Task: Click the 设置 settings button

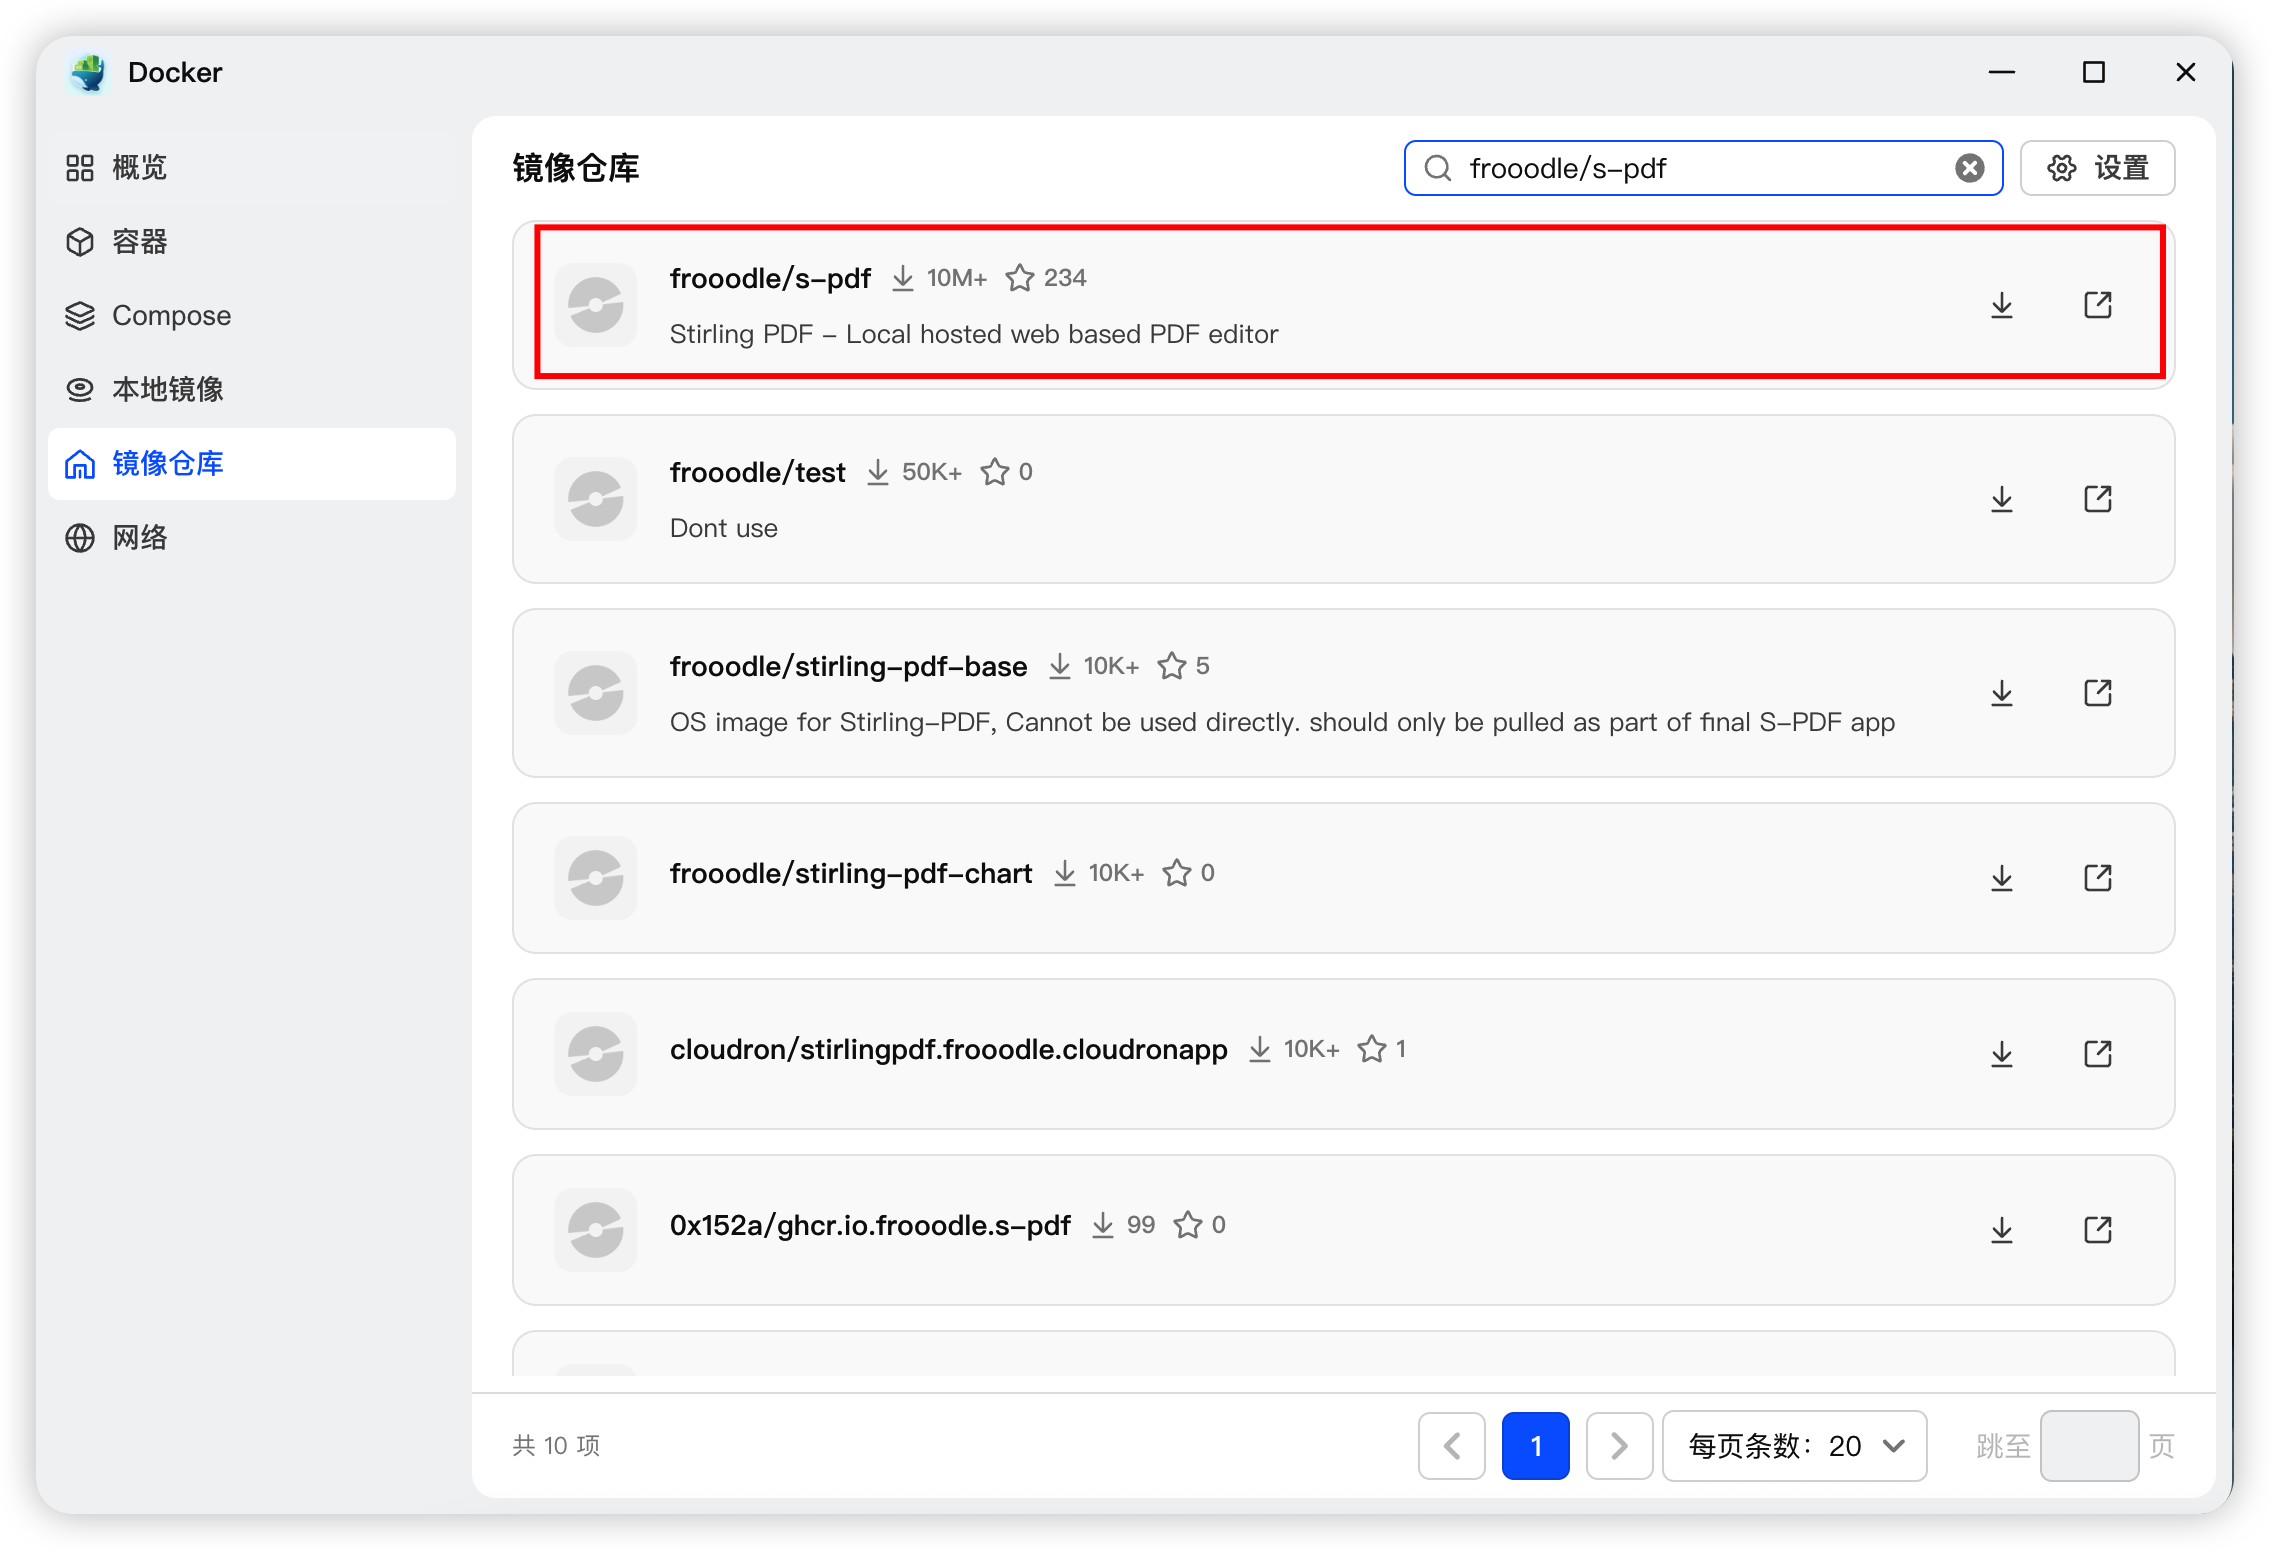Action: (2097, 169)
